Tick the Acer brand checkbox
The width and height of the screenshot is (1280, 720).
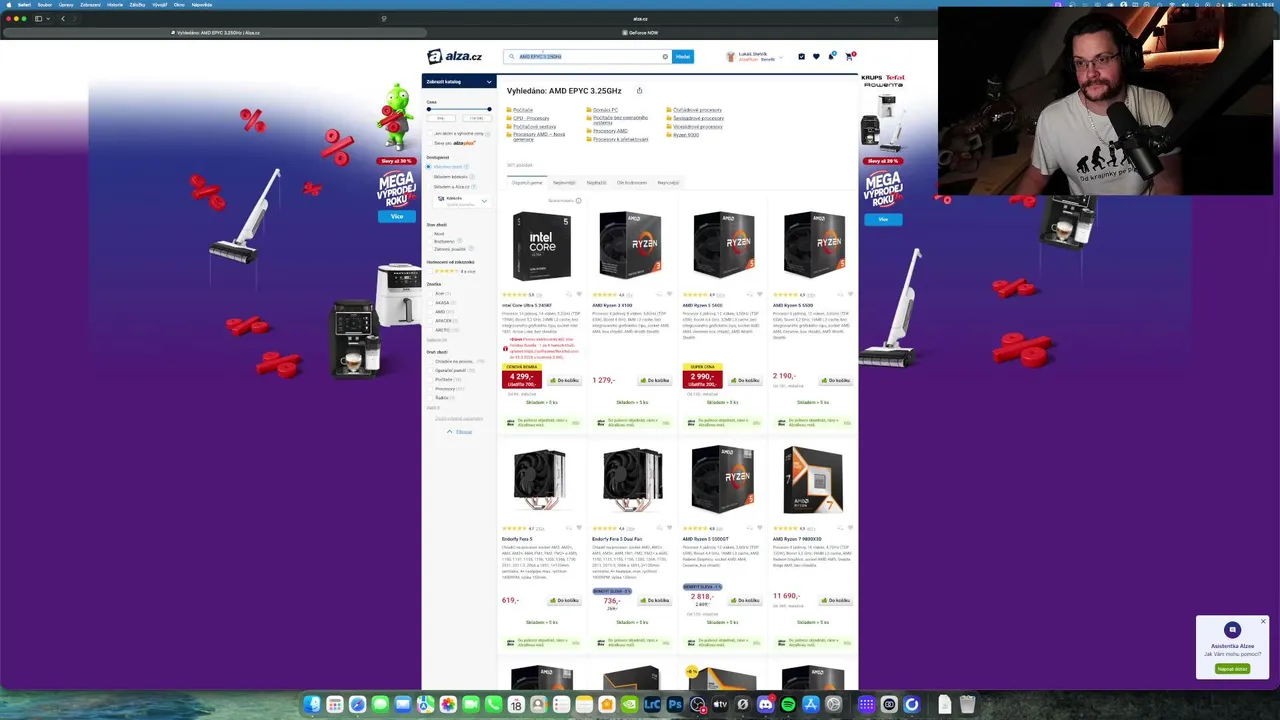[x=430, y=294]
